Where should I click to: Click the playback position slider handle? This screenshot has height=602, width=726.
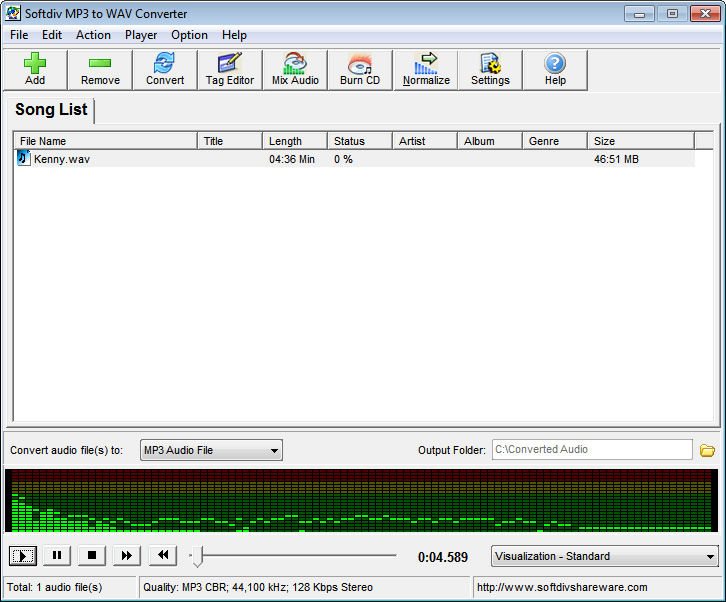197,556
